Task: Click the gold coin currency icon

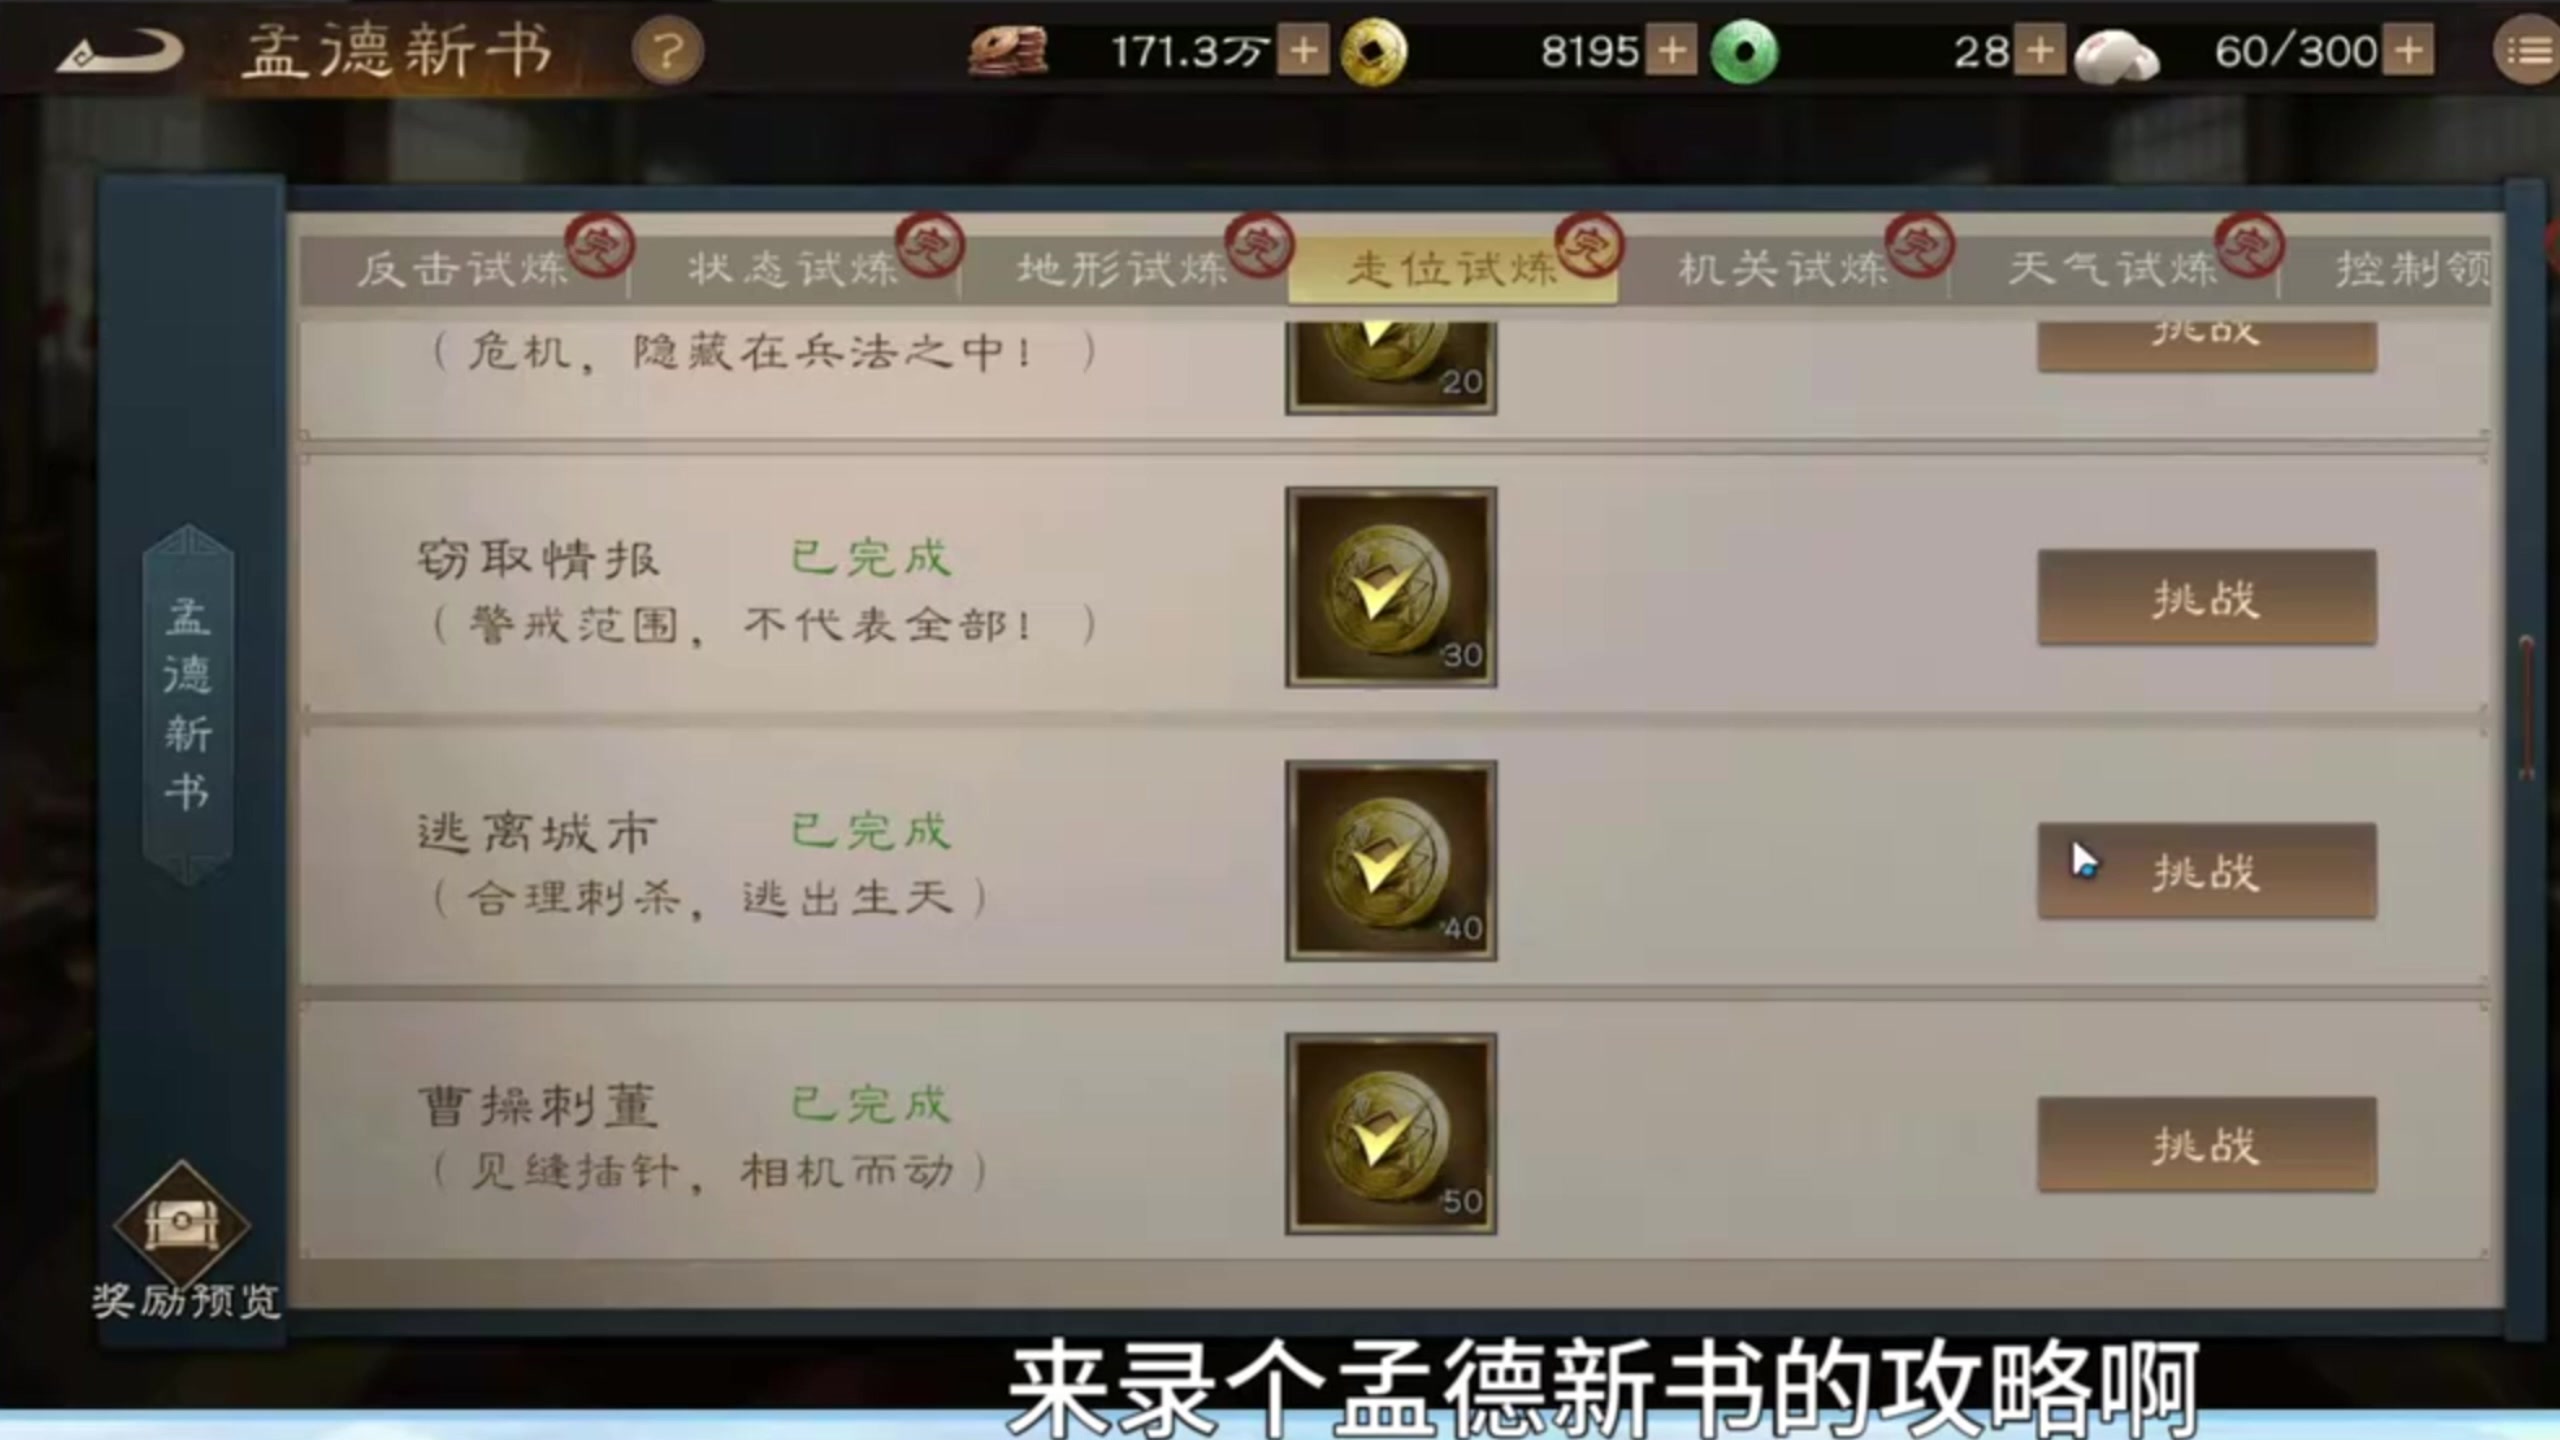Action: click(1373, 52)
